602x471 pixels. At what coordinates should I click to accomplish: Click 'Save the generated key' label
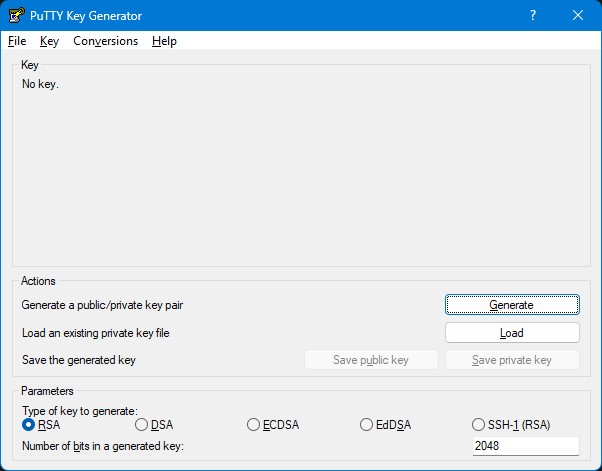(x=79, y=360)
